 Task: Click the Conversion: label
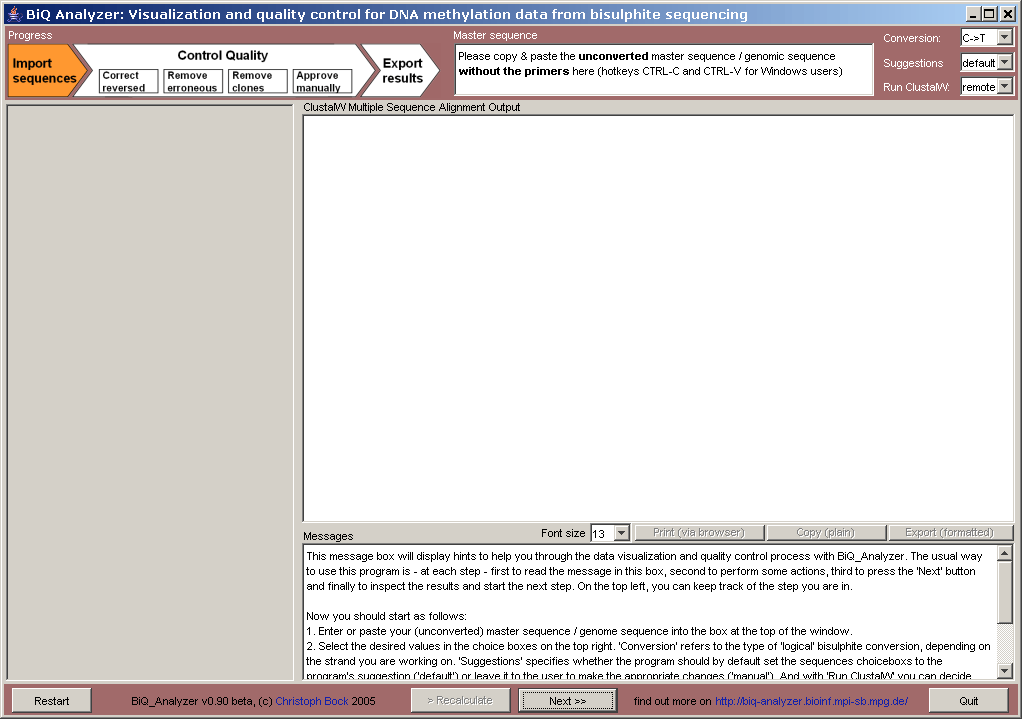click(912, 38)
